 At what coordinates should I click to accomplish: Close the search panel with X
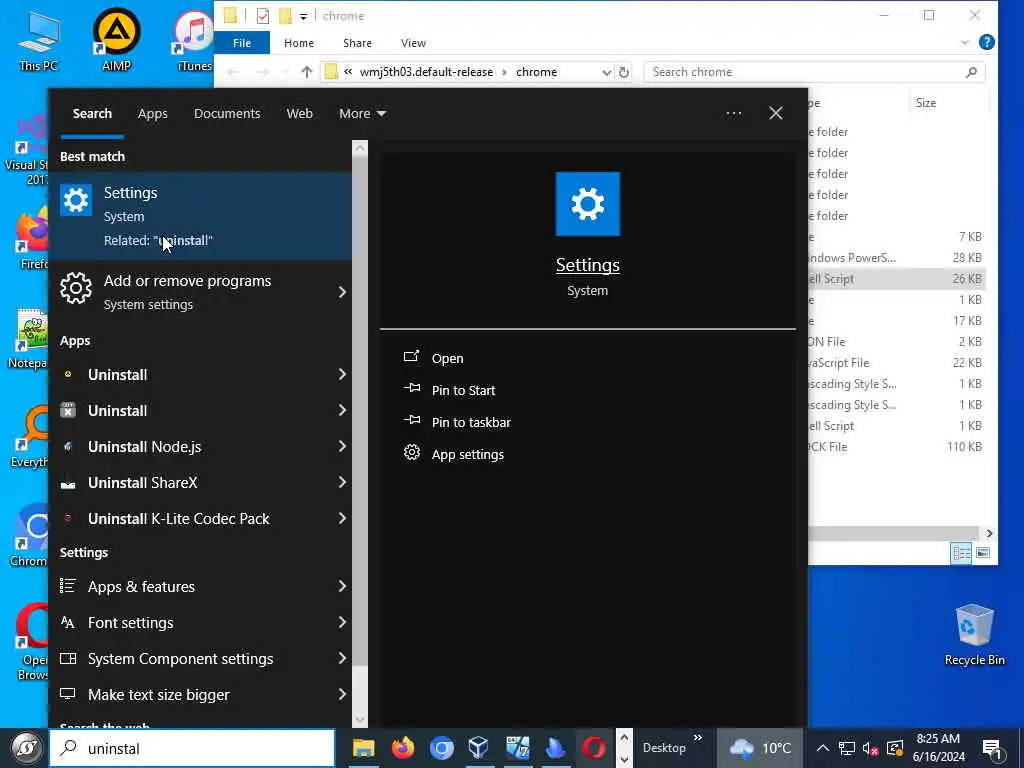coord(776,113)
